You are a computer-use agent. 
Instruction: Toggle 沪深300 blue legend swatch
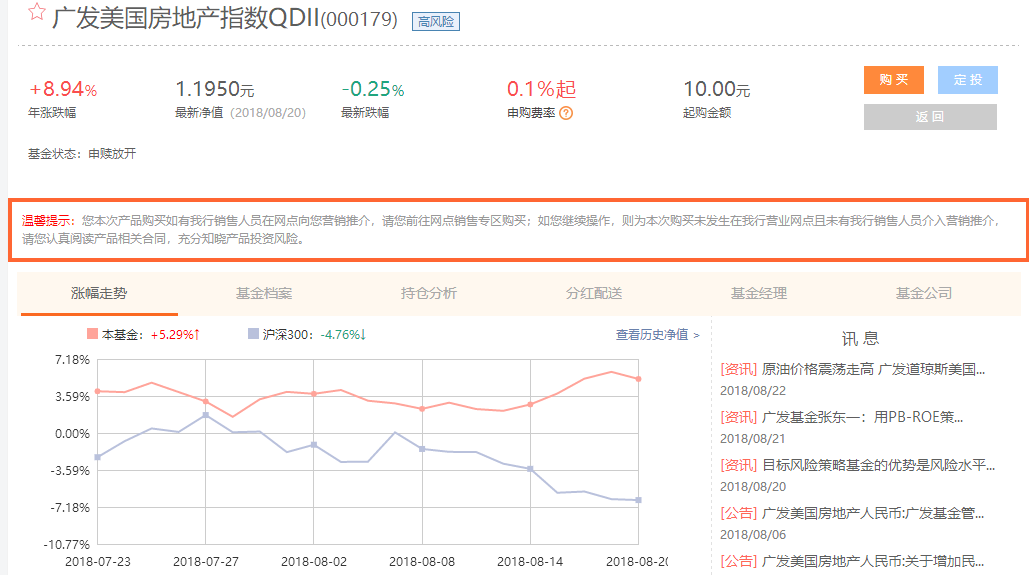click(x=253, y=334)
